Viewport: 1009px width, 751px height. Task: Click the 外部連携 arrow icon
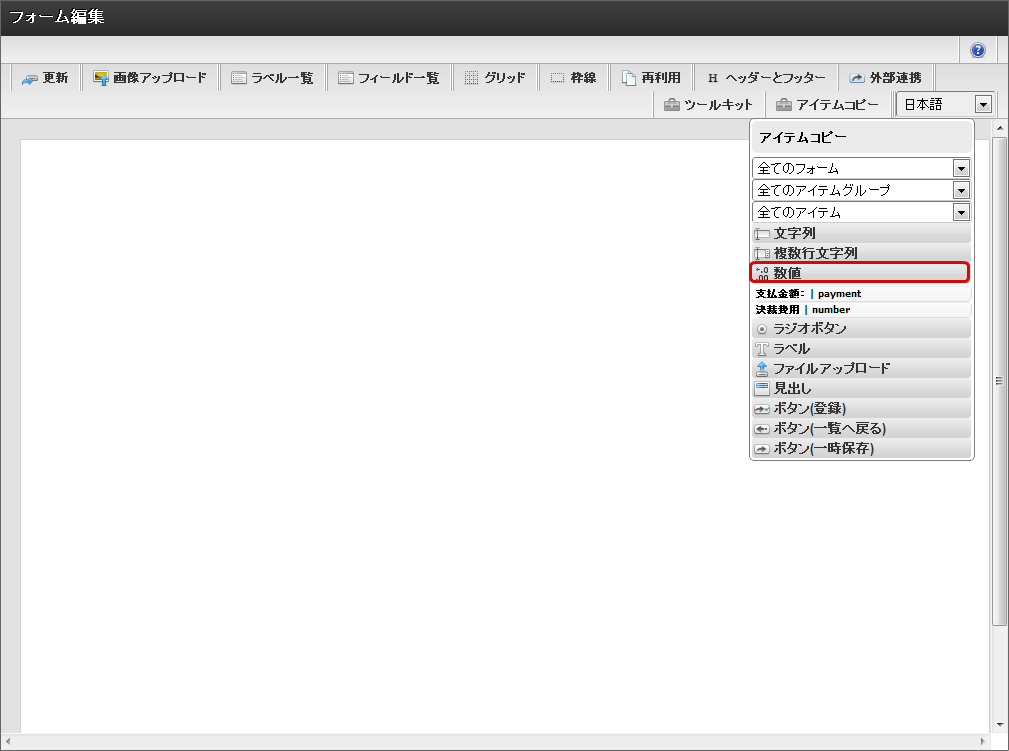pyautogui.click(x=856, y=78)
